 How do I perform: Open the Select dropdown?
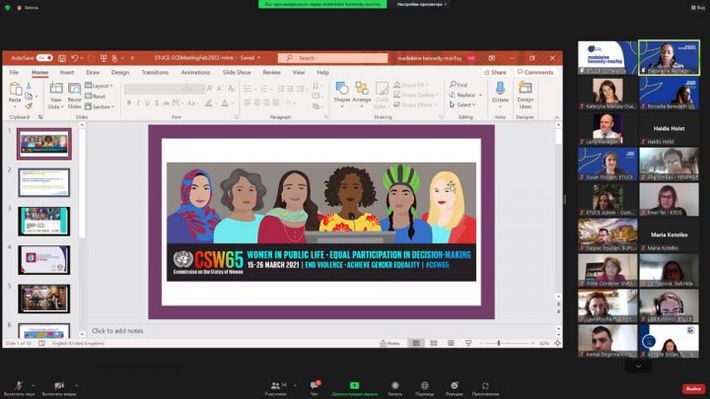(462, 105)
